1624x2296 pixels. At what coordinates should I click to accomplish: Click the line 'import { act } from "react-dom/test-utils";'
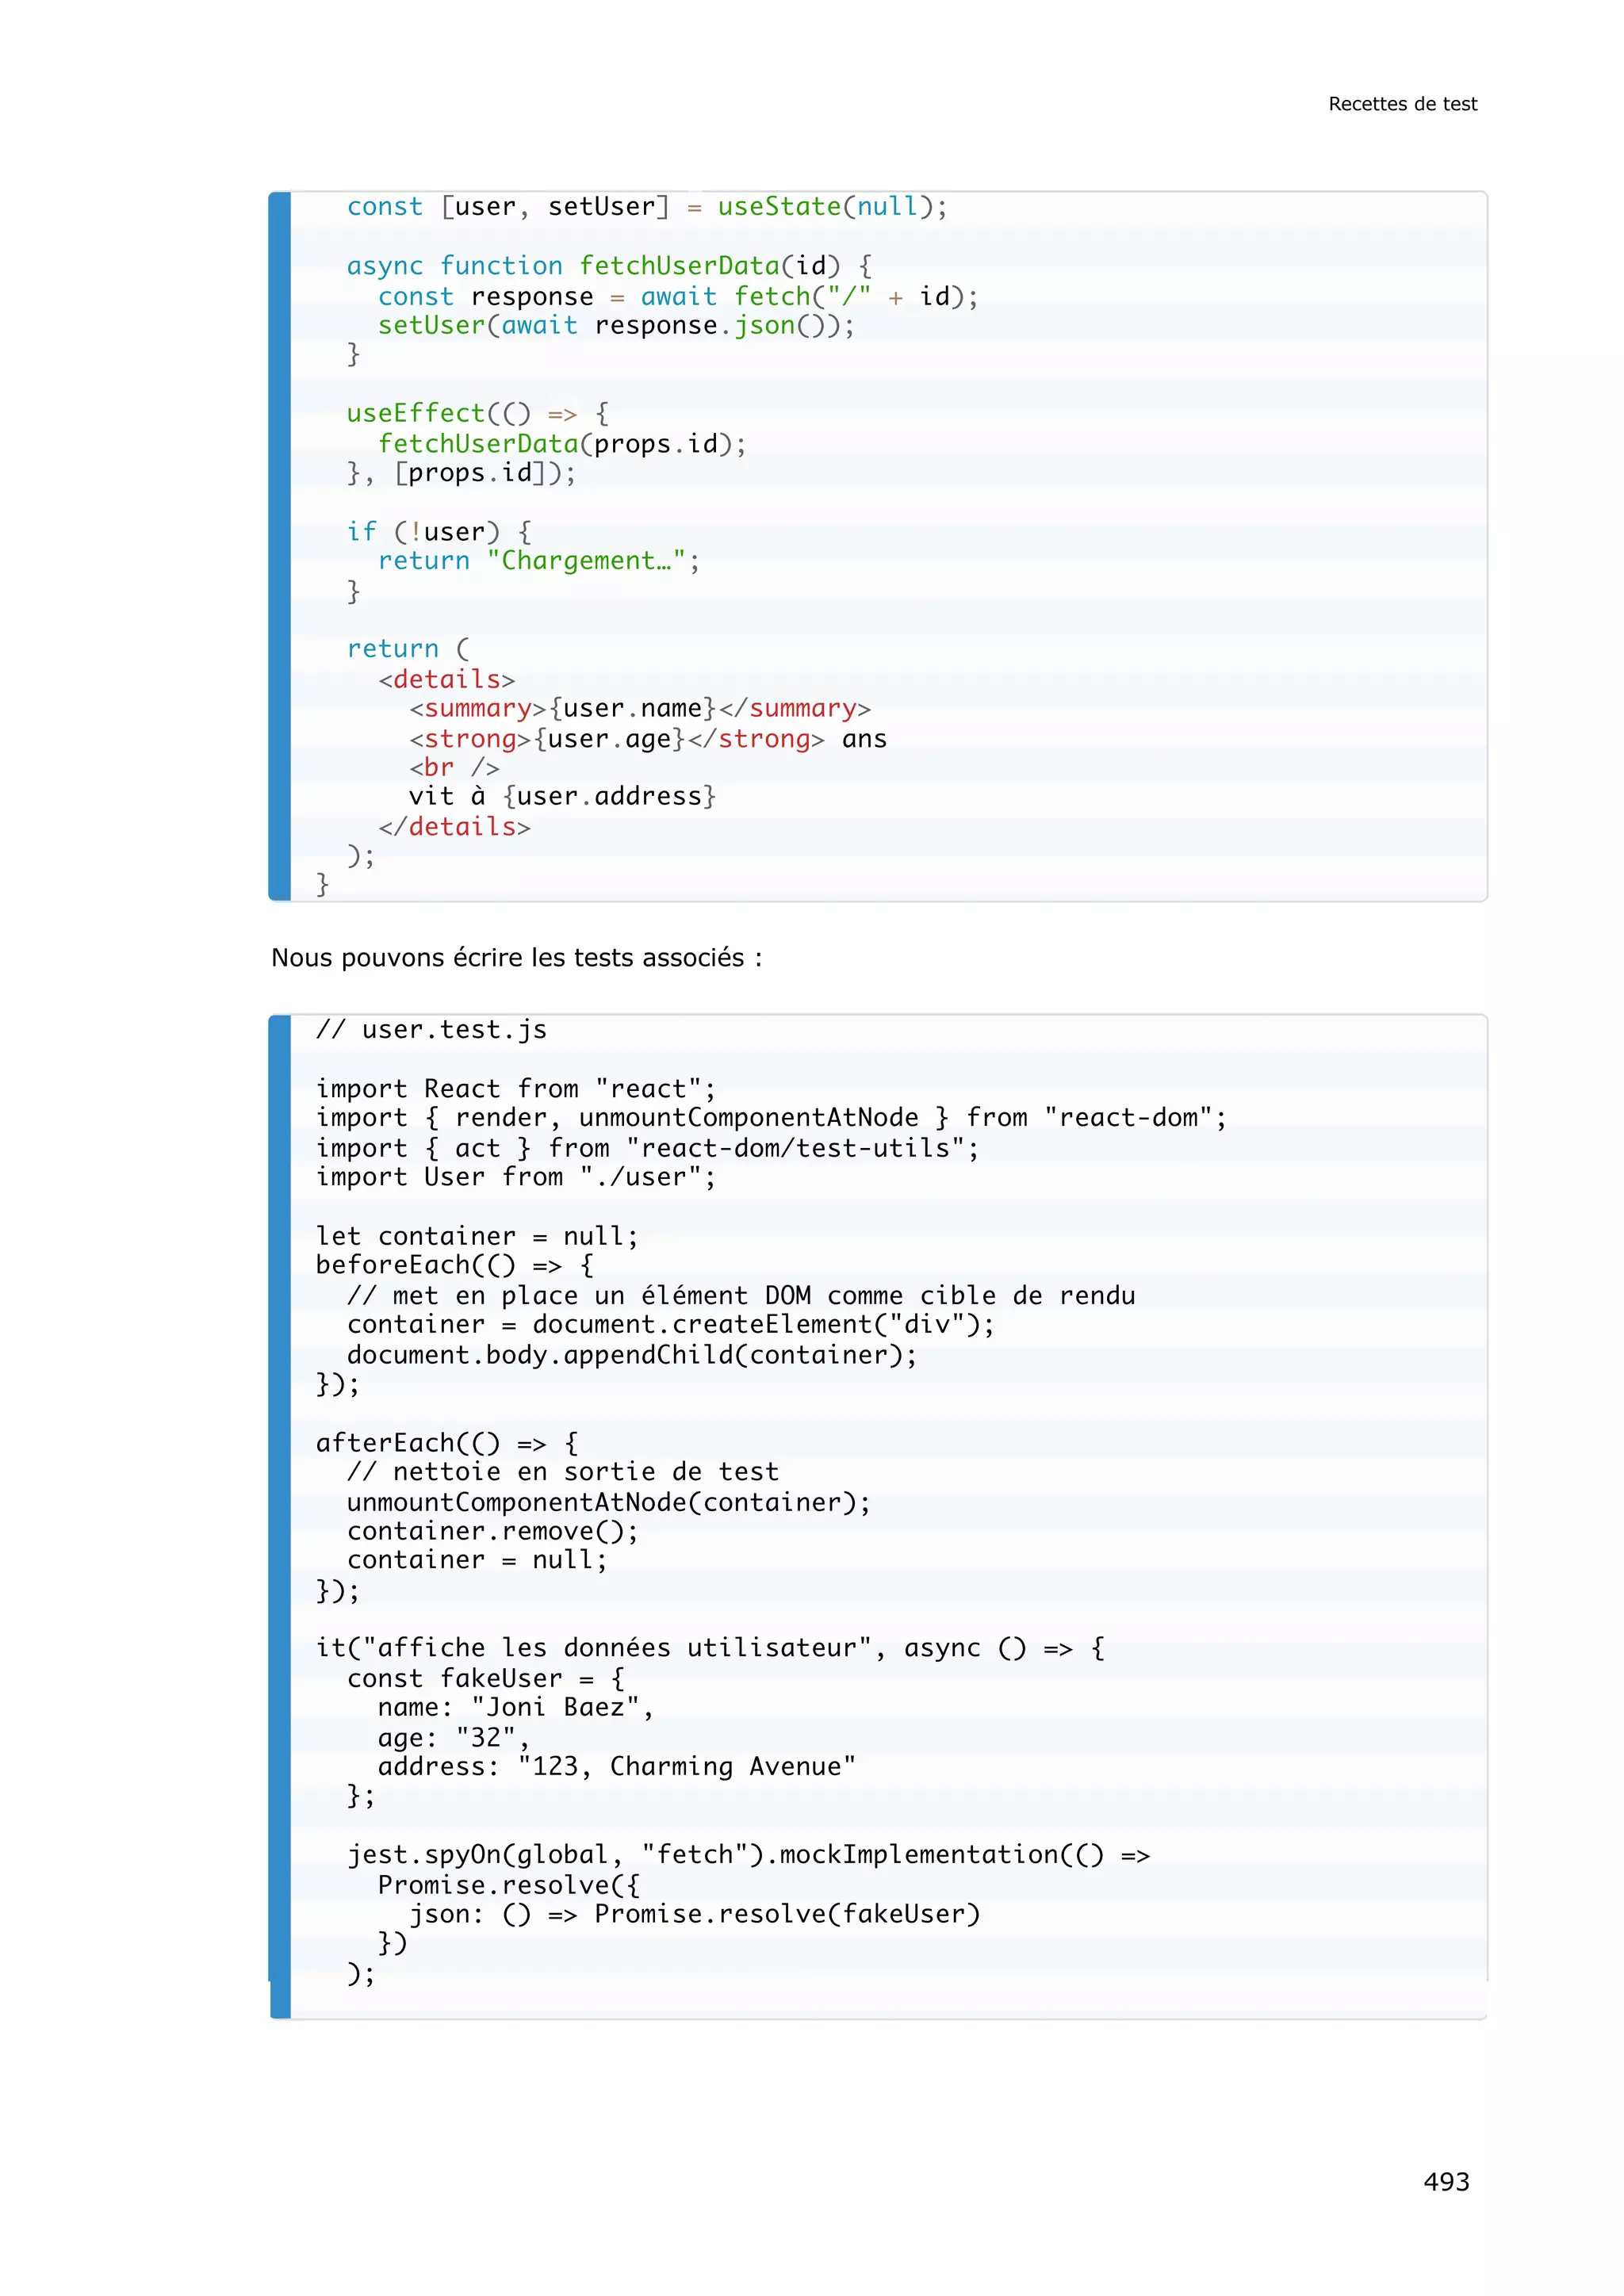(x=648, y=1148)
